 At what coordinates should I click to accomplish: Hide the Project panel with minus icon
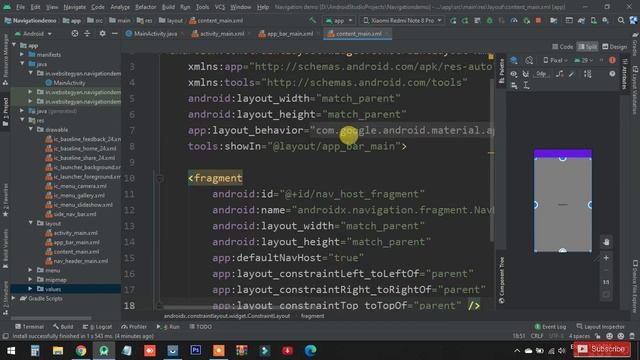tap(115, 34)
